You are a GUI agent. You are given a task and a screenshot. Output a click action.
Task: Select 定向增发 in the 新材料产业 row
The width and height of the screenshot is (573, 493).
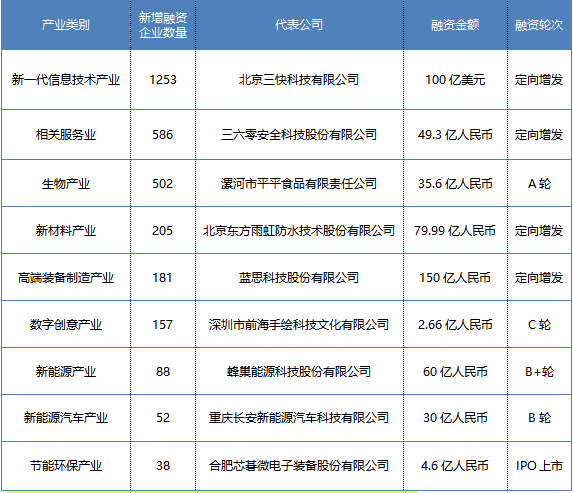pos(539,231)
